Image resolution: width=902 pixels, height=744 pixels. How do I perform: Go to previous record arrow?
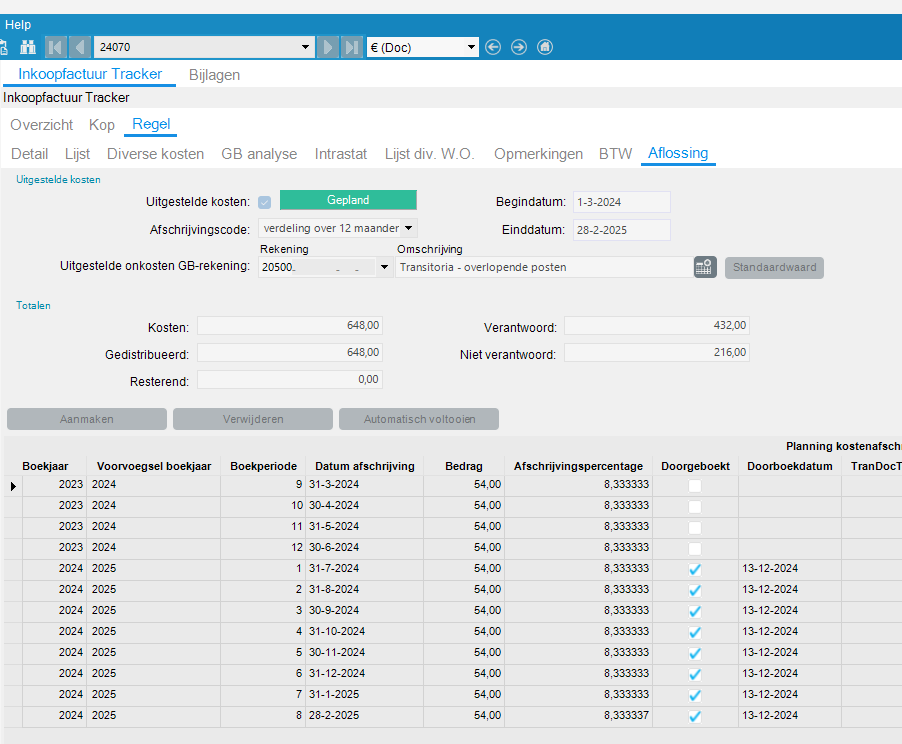pyautogui.click(x=80, y=47)
